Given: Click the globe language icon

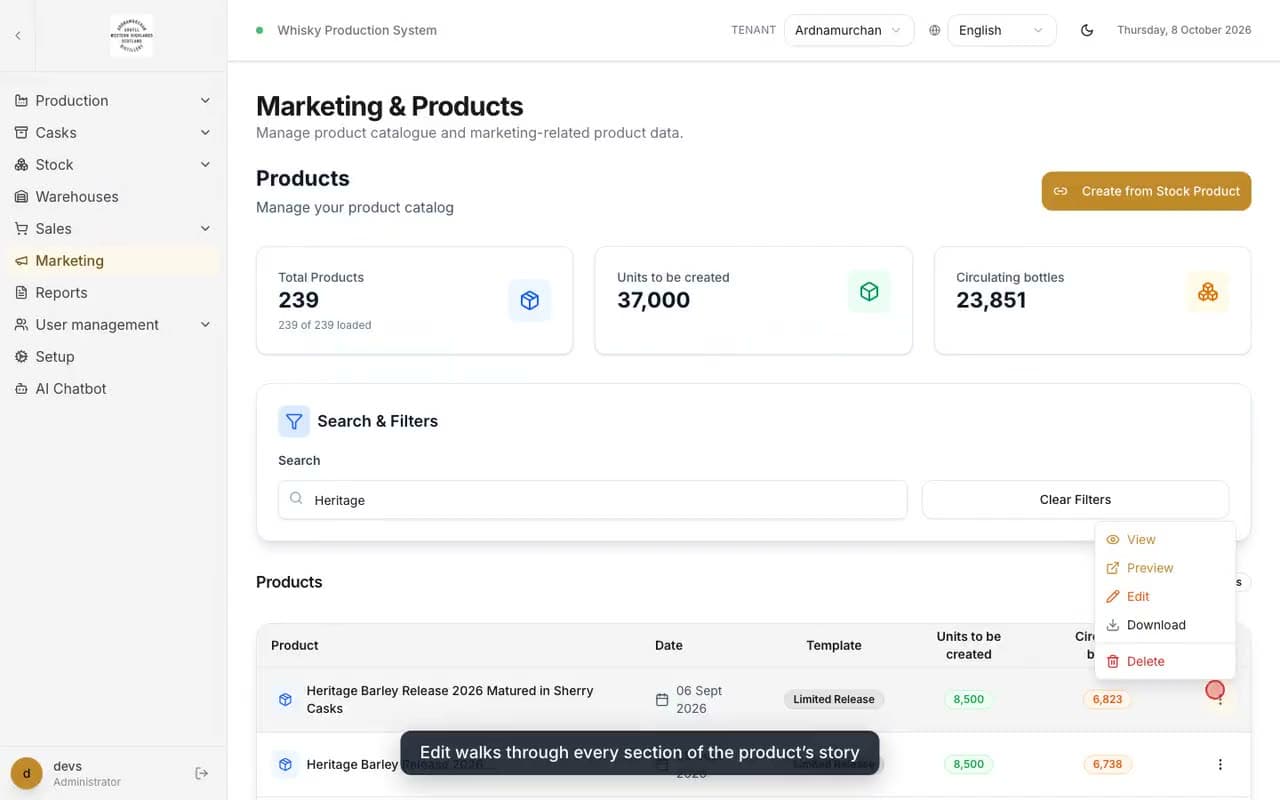Looking at the screenshot, I should [x=934, y=30].
